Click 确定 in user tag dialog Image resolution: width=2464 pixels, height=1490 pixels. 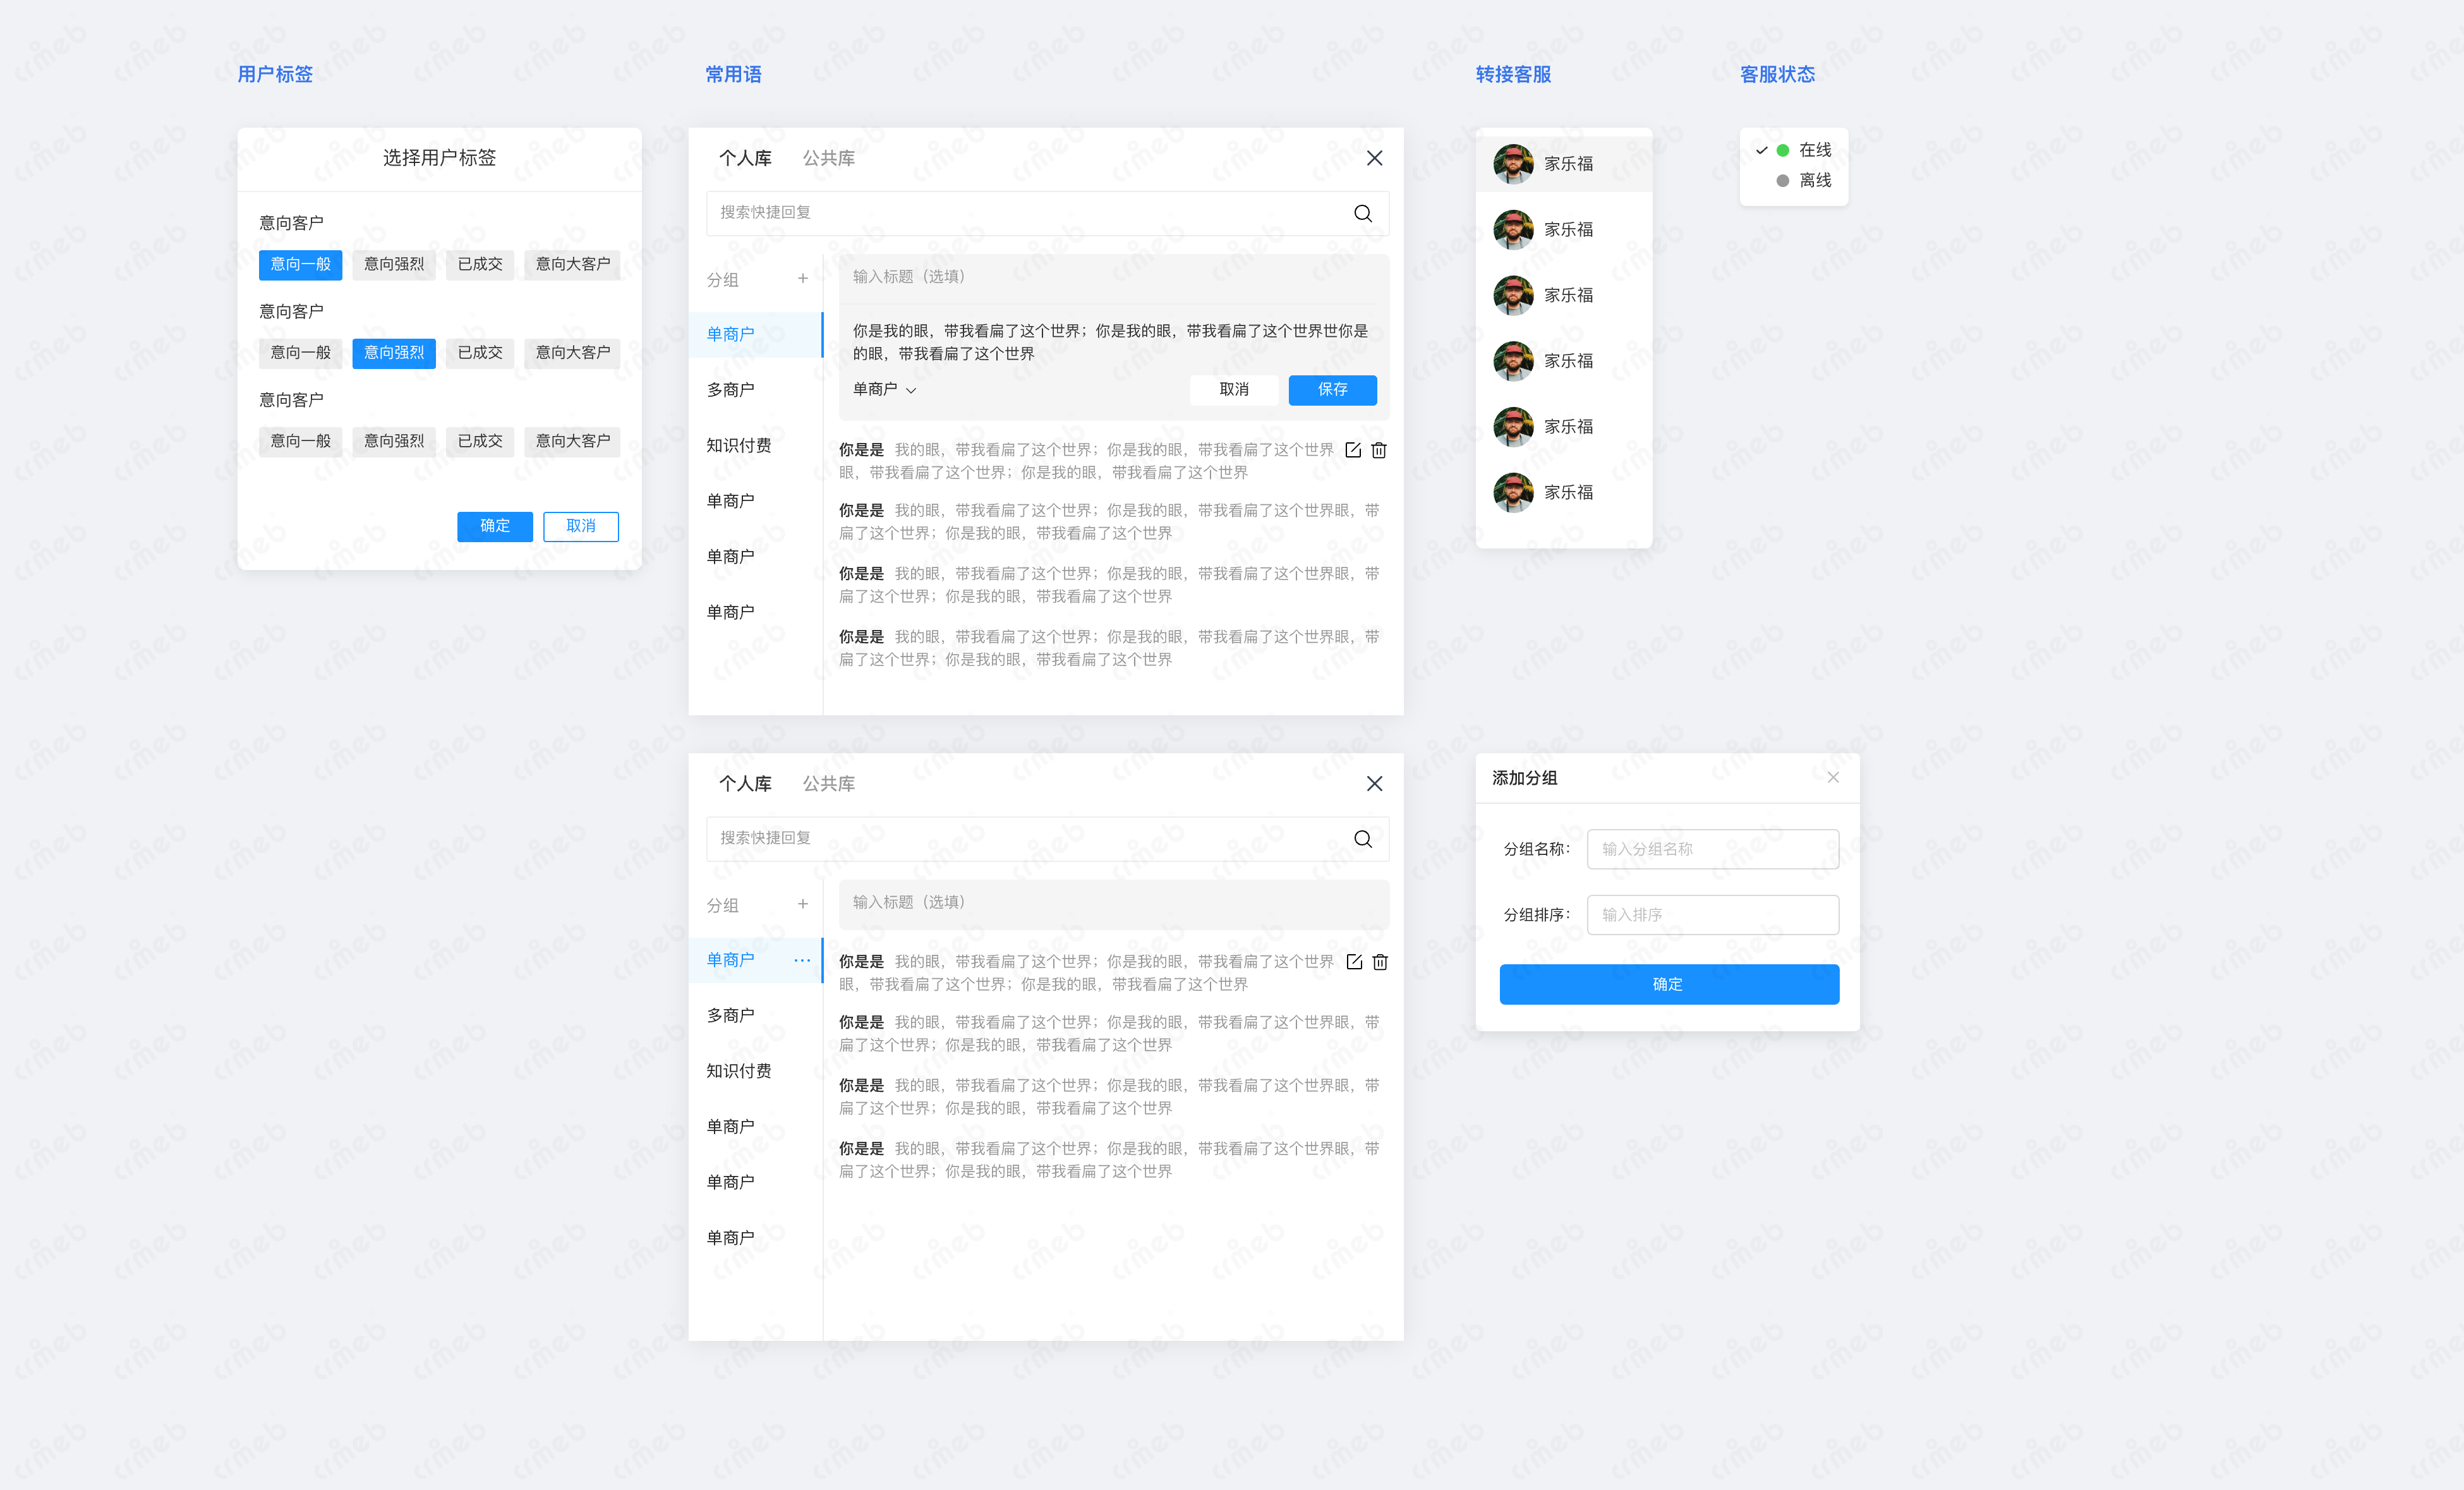(494, 526)
